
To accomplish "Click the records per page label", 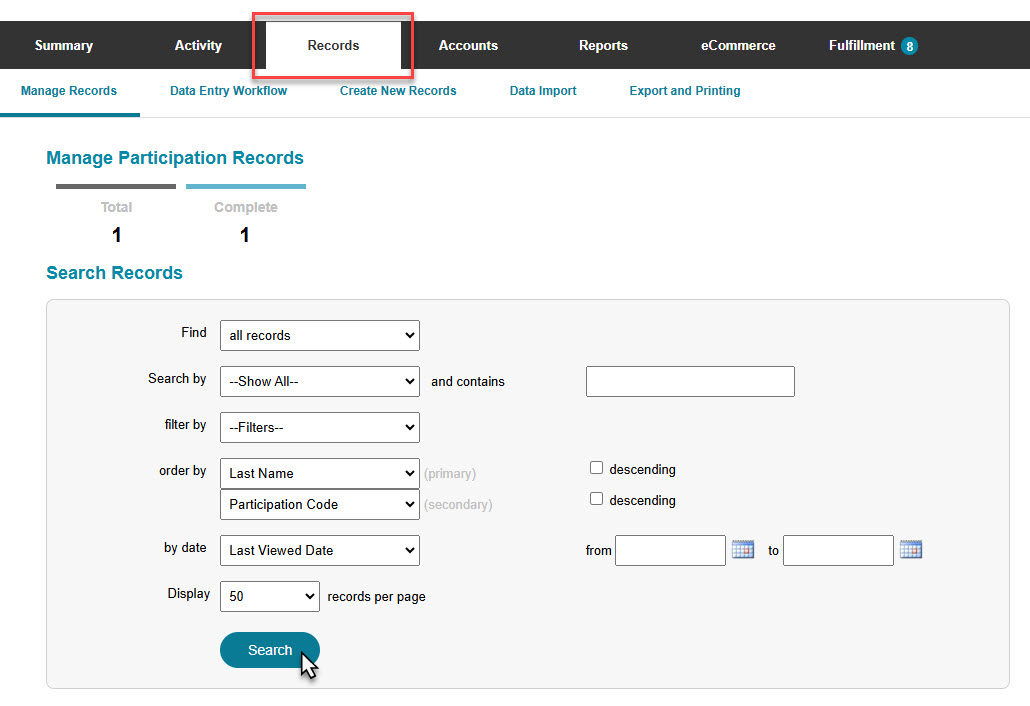I will tap(376, 596).
